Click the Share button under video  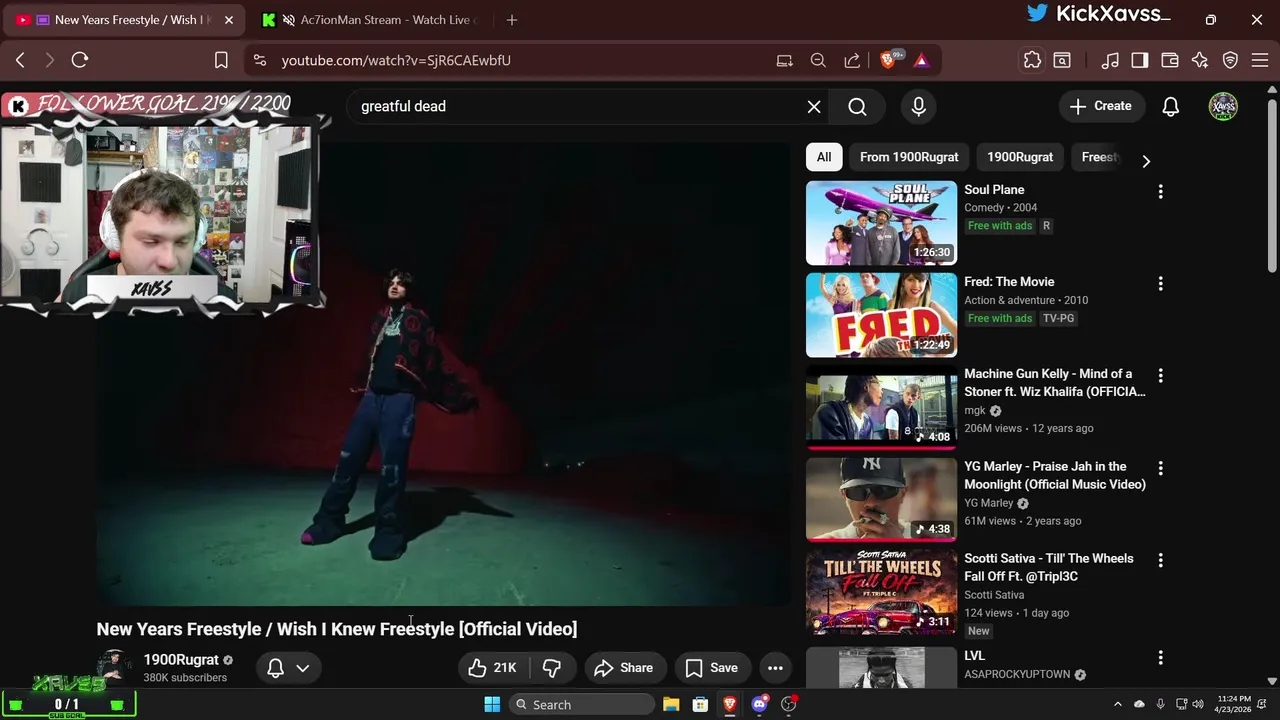tap(623, 668)
